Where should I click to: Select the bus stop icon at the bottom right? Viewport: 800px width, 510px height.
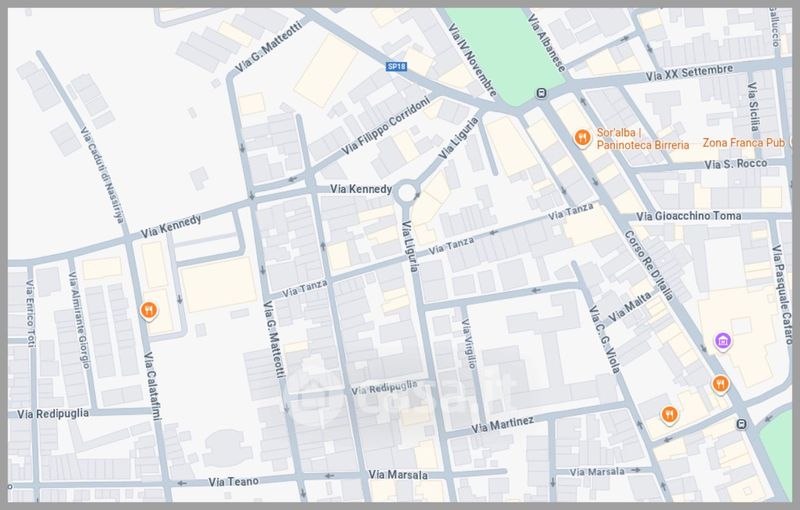pos(741,424)
